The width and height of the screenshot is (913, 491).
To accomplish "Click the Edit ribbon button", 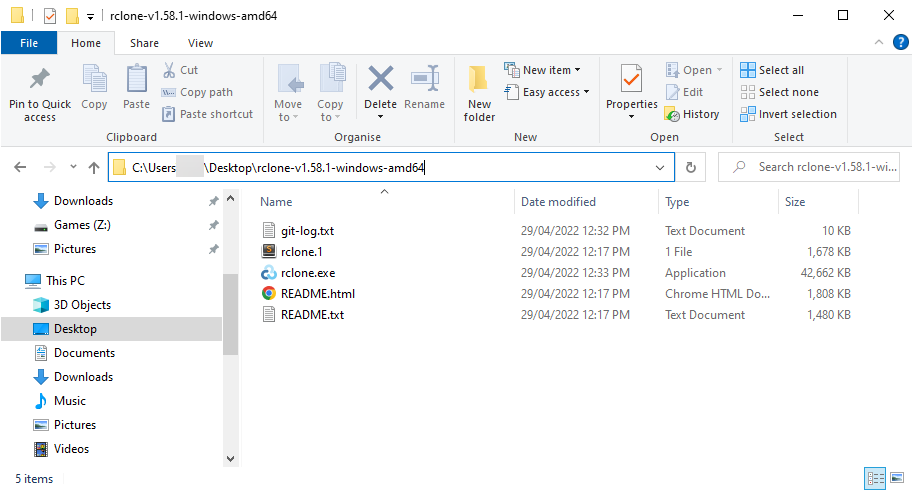I will coord(684,92).
